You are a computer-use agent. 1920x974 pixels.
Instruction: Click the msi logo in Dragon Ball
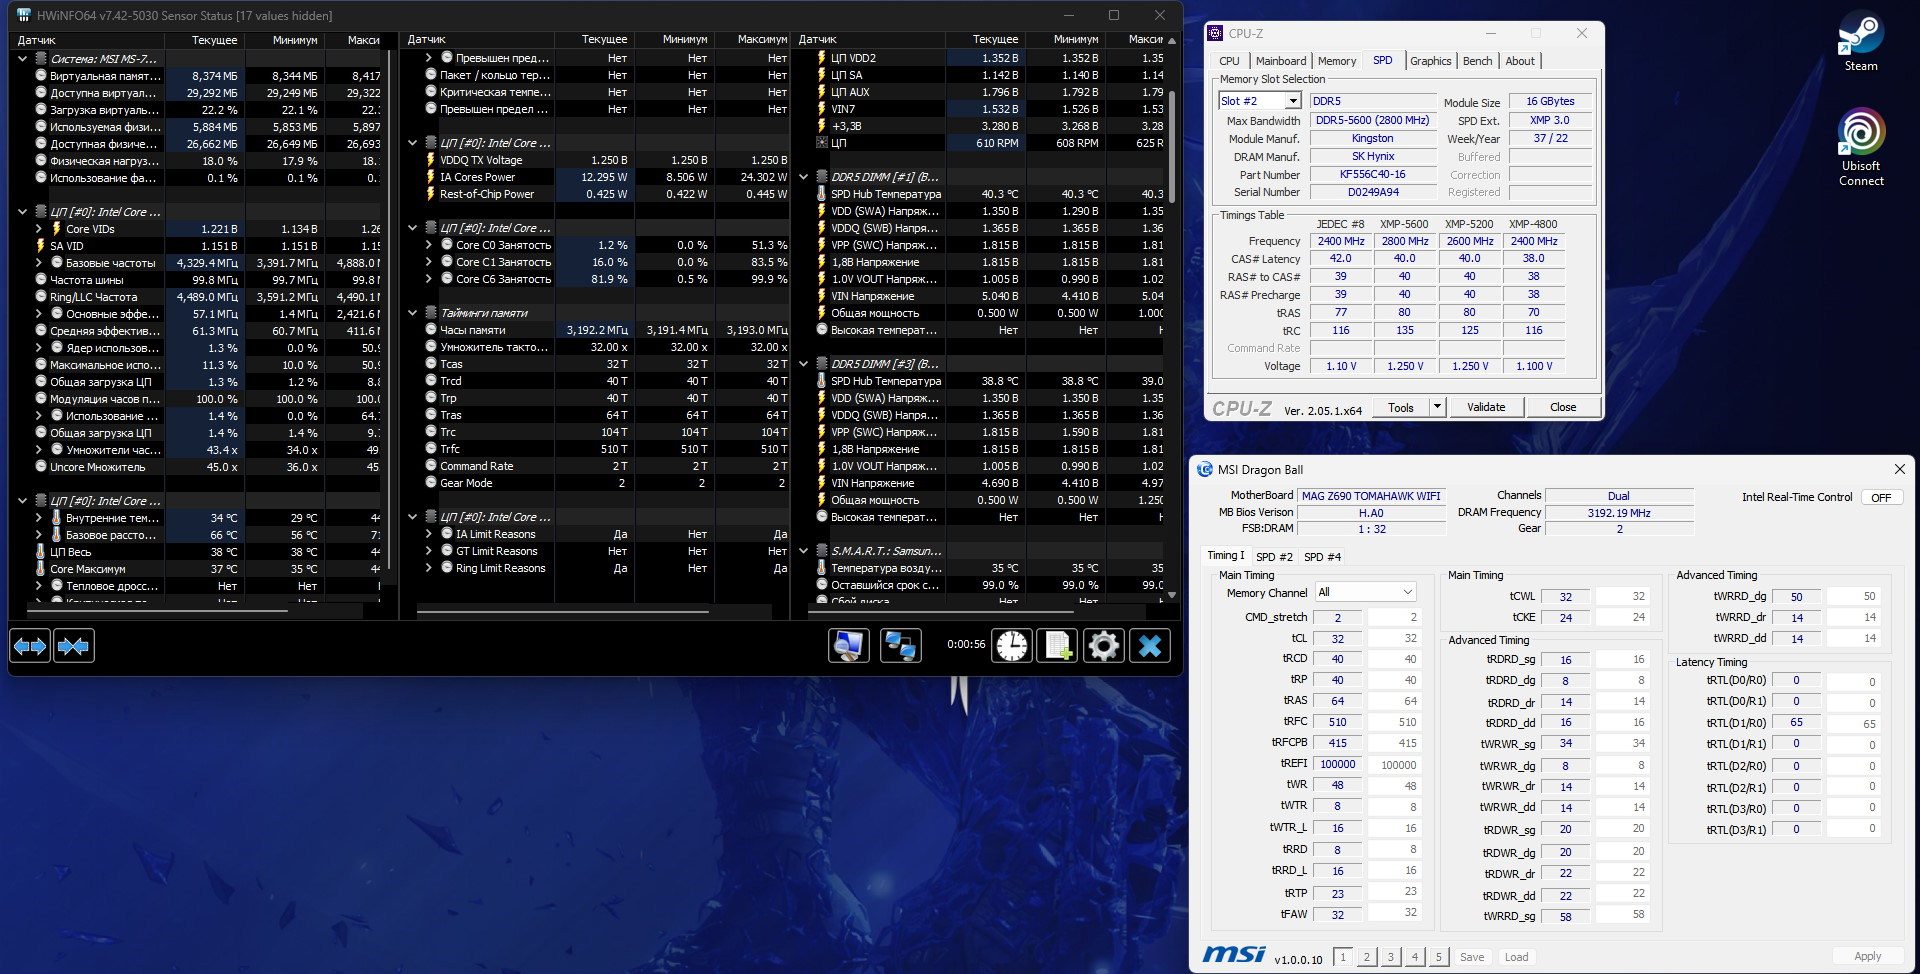tap(1234, 955)
